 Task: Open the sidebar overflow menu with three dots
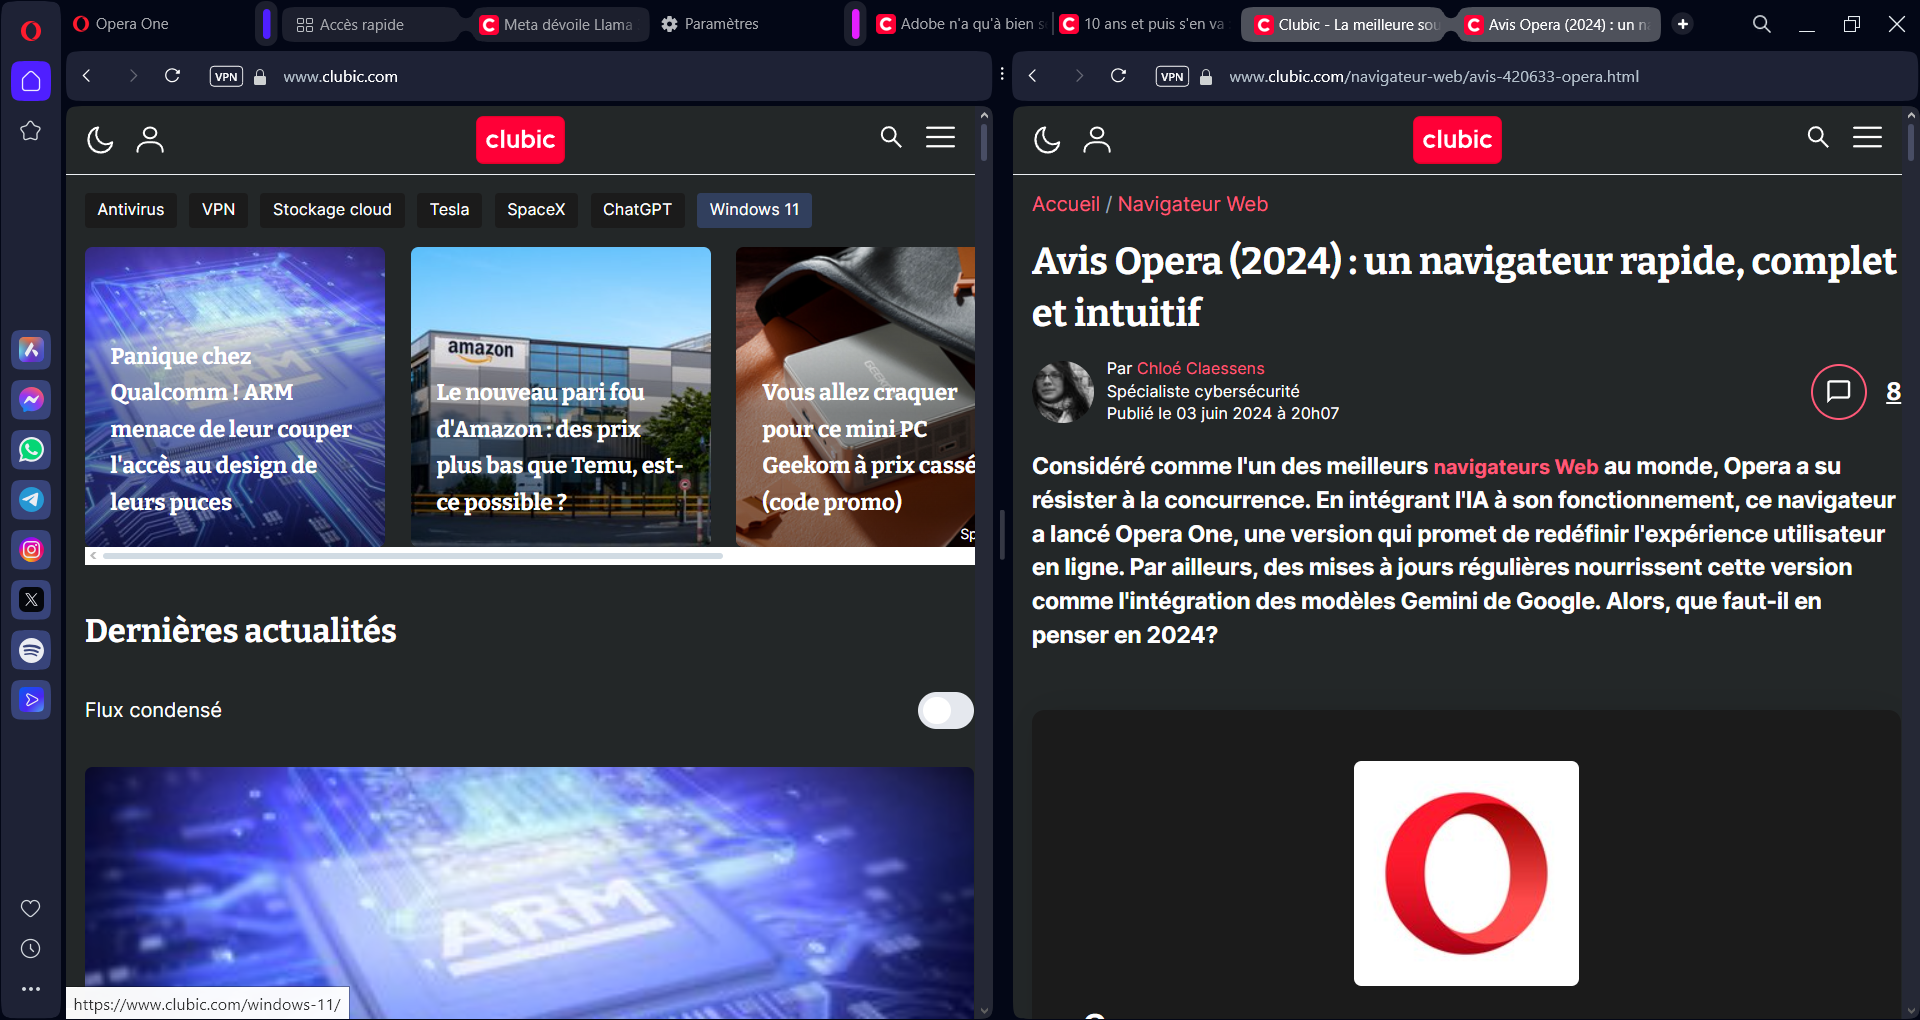[x=31, y=988]
